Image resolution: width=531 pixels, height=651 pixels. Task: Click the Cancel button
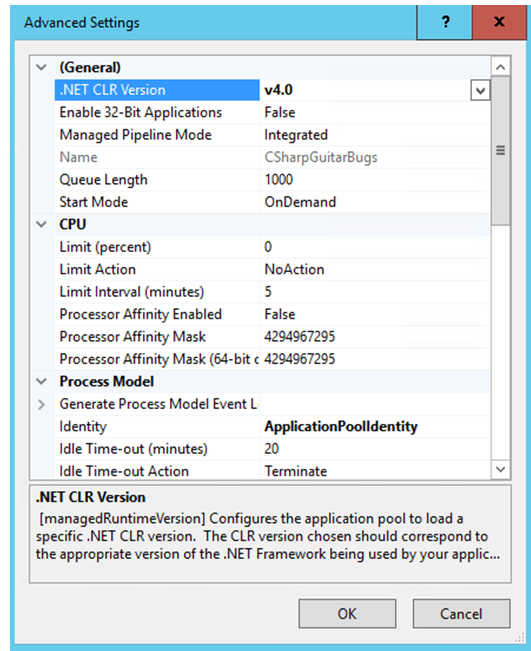tap(461, 614)
